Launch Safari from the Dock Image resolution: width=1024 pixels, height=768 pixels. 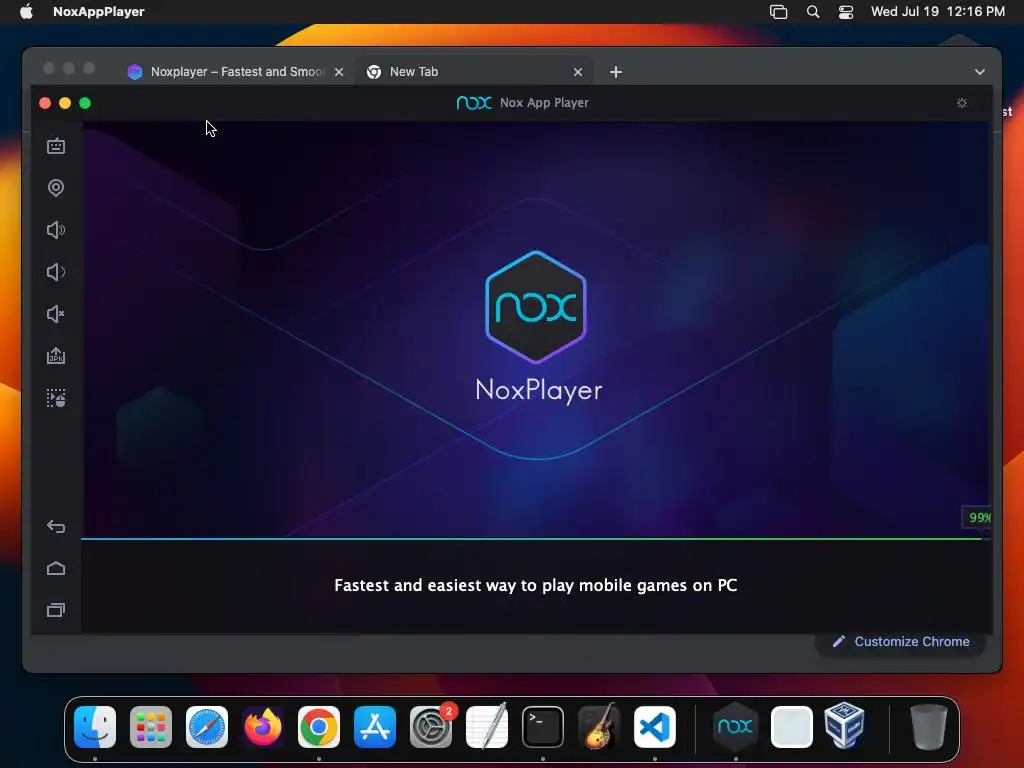pos(207,727)
